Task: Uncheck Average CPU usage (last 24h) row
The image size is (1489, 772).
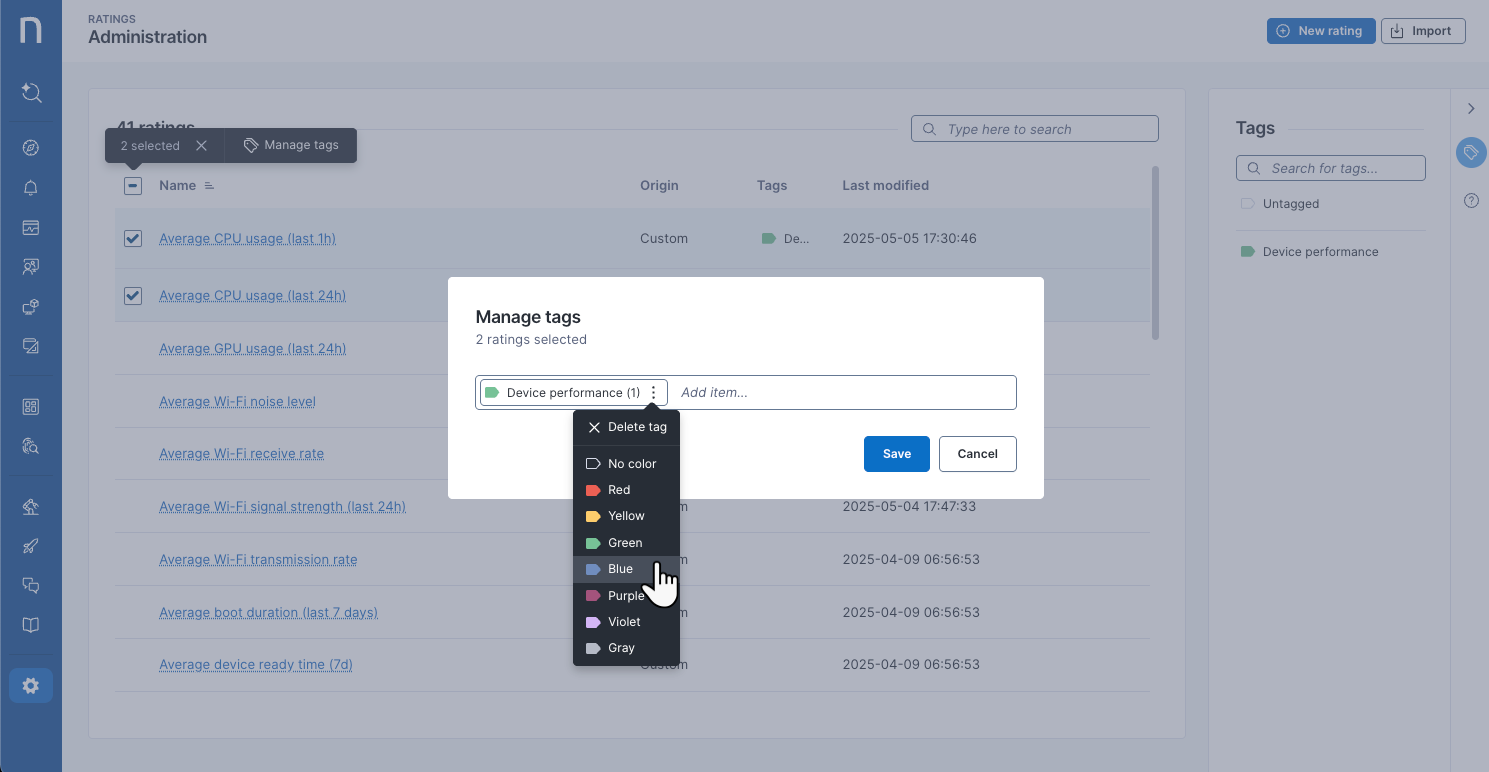Action: [x=132, y=295]
